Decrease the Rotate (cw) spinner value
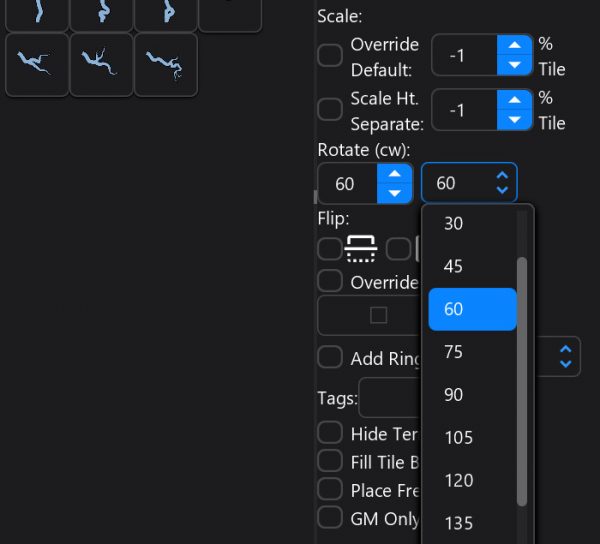 395,193
